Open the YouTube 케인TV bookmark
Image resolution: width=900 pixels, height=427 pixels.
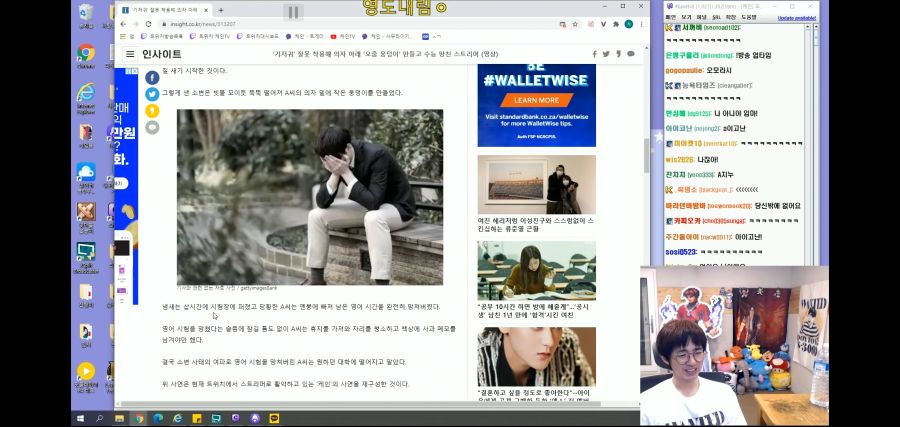(x=343, y=36)
